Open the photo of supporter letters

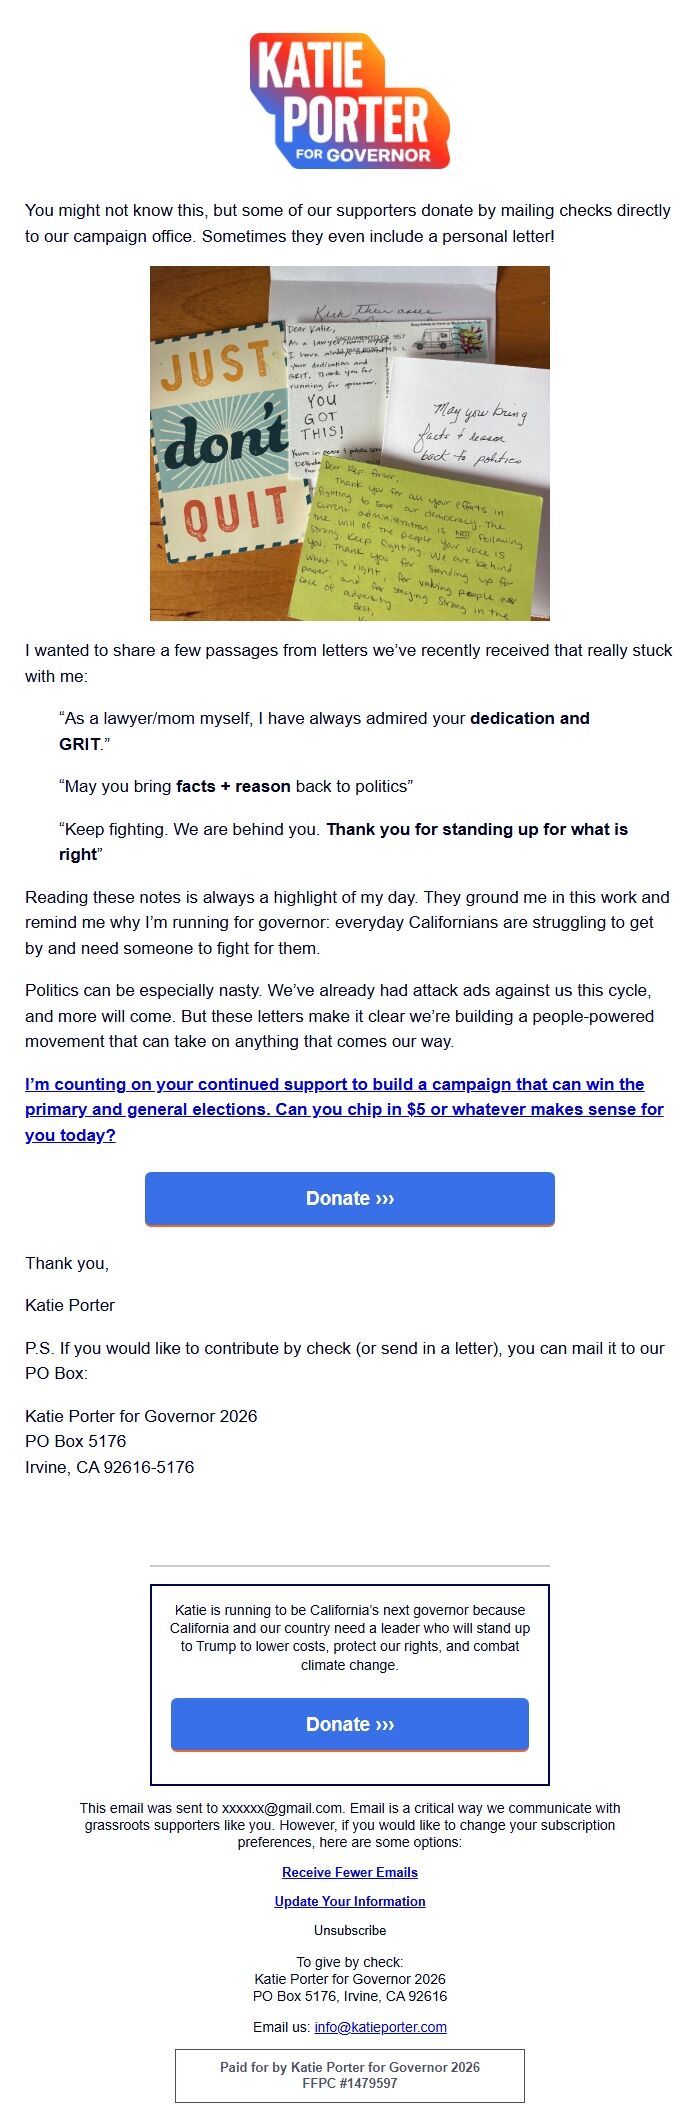(x=350, y=442)
